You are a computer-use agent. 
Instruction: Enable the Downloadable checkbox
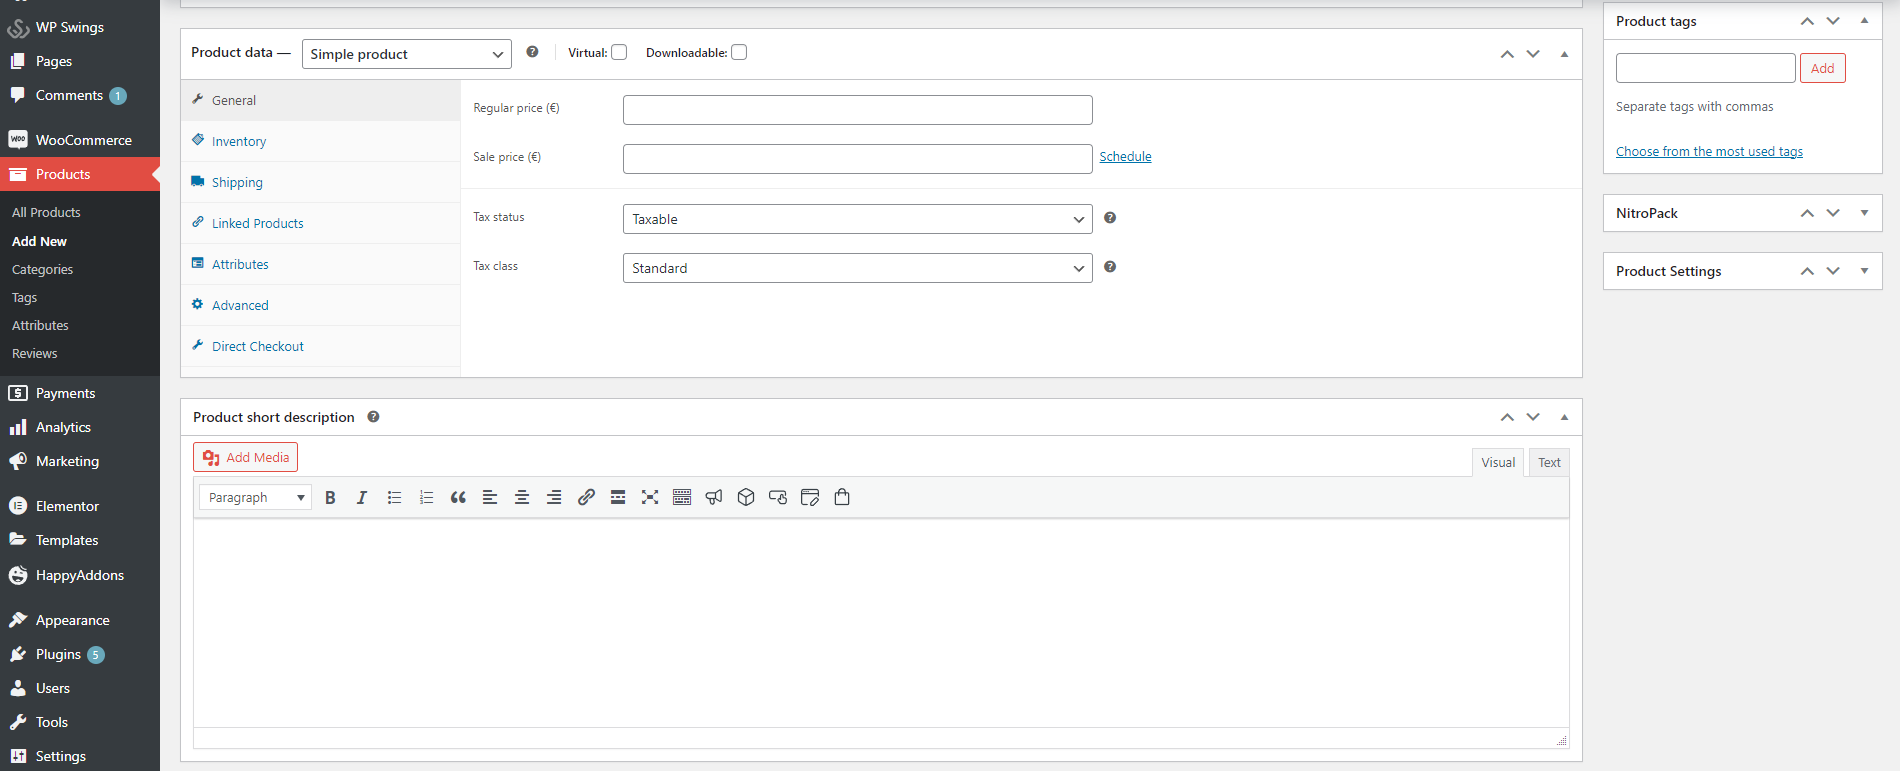click(x=739, y=53)
